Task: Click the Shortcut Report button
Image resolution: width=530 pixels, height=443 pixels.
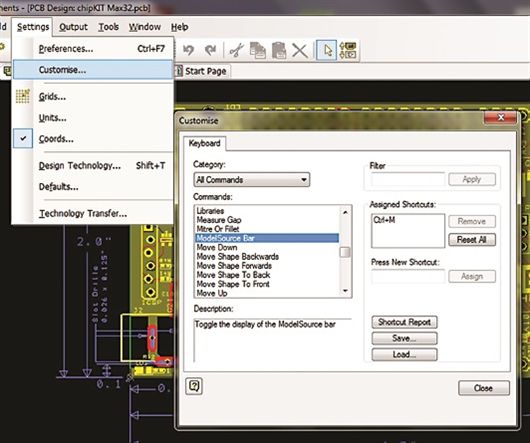Action: pos(404,322)
